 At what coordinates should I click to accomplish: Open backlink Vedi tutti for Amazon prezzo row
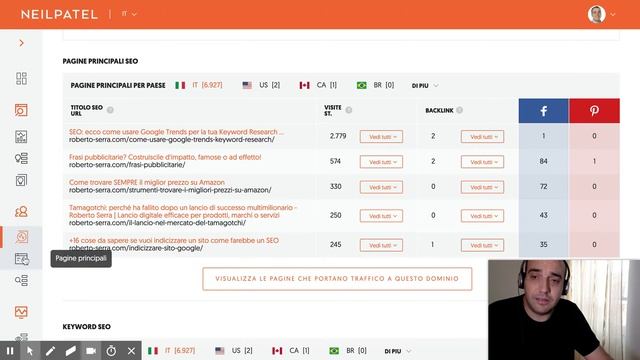pyautogui.click(x=482, y=187)
